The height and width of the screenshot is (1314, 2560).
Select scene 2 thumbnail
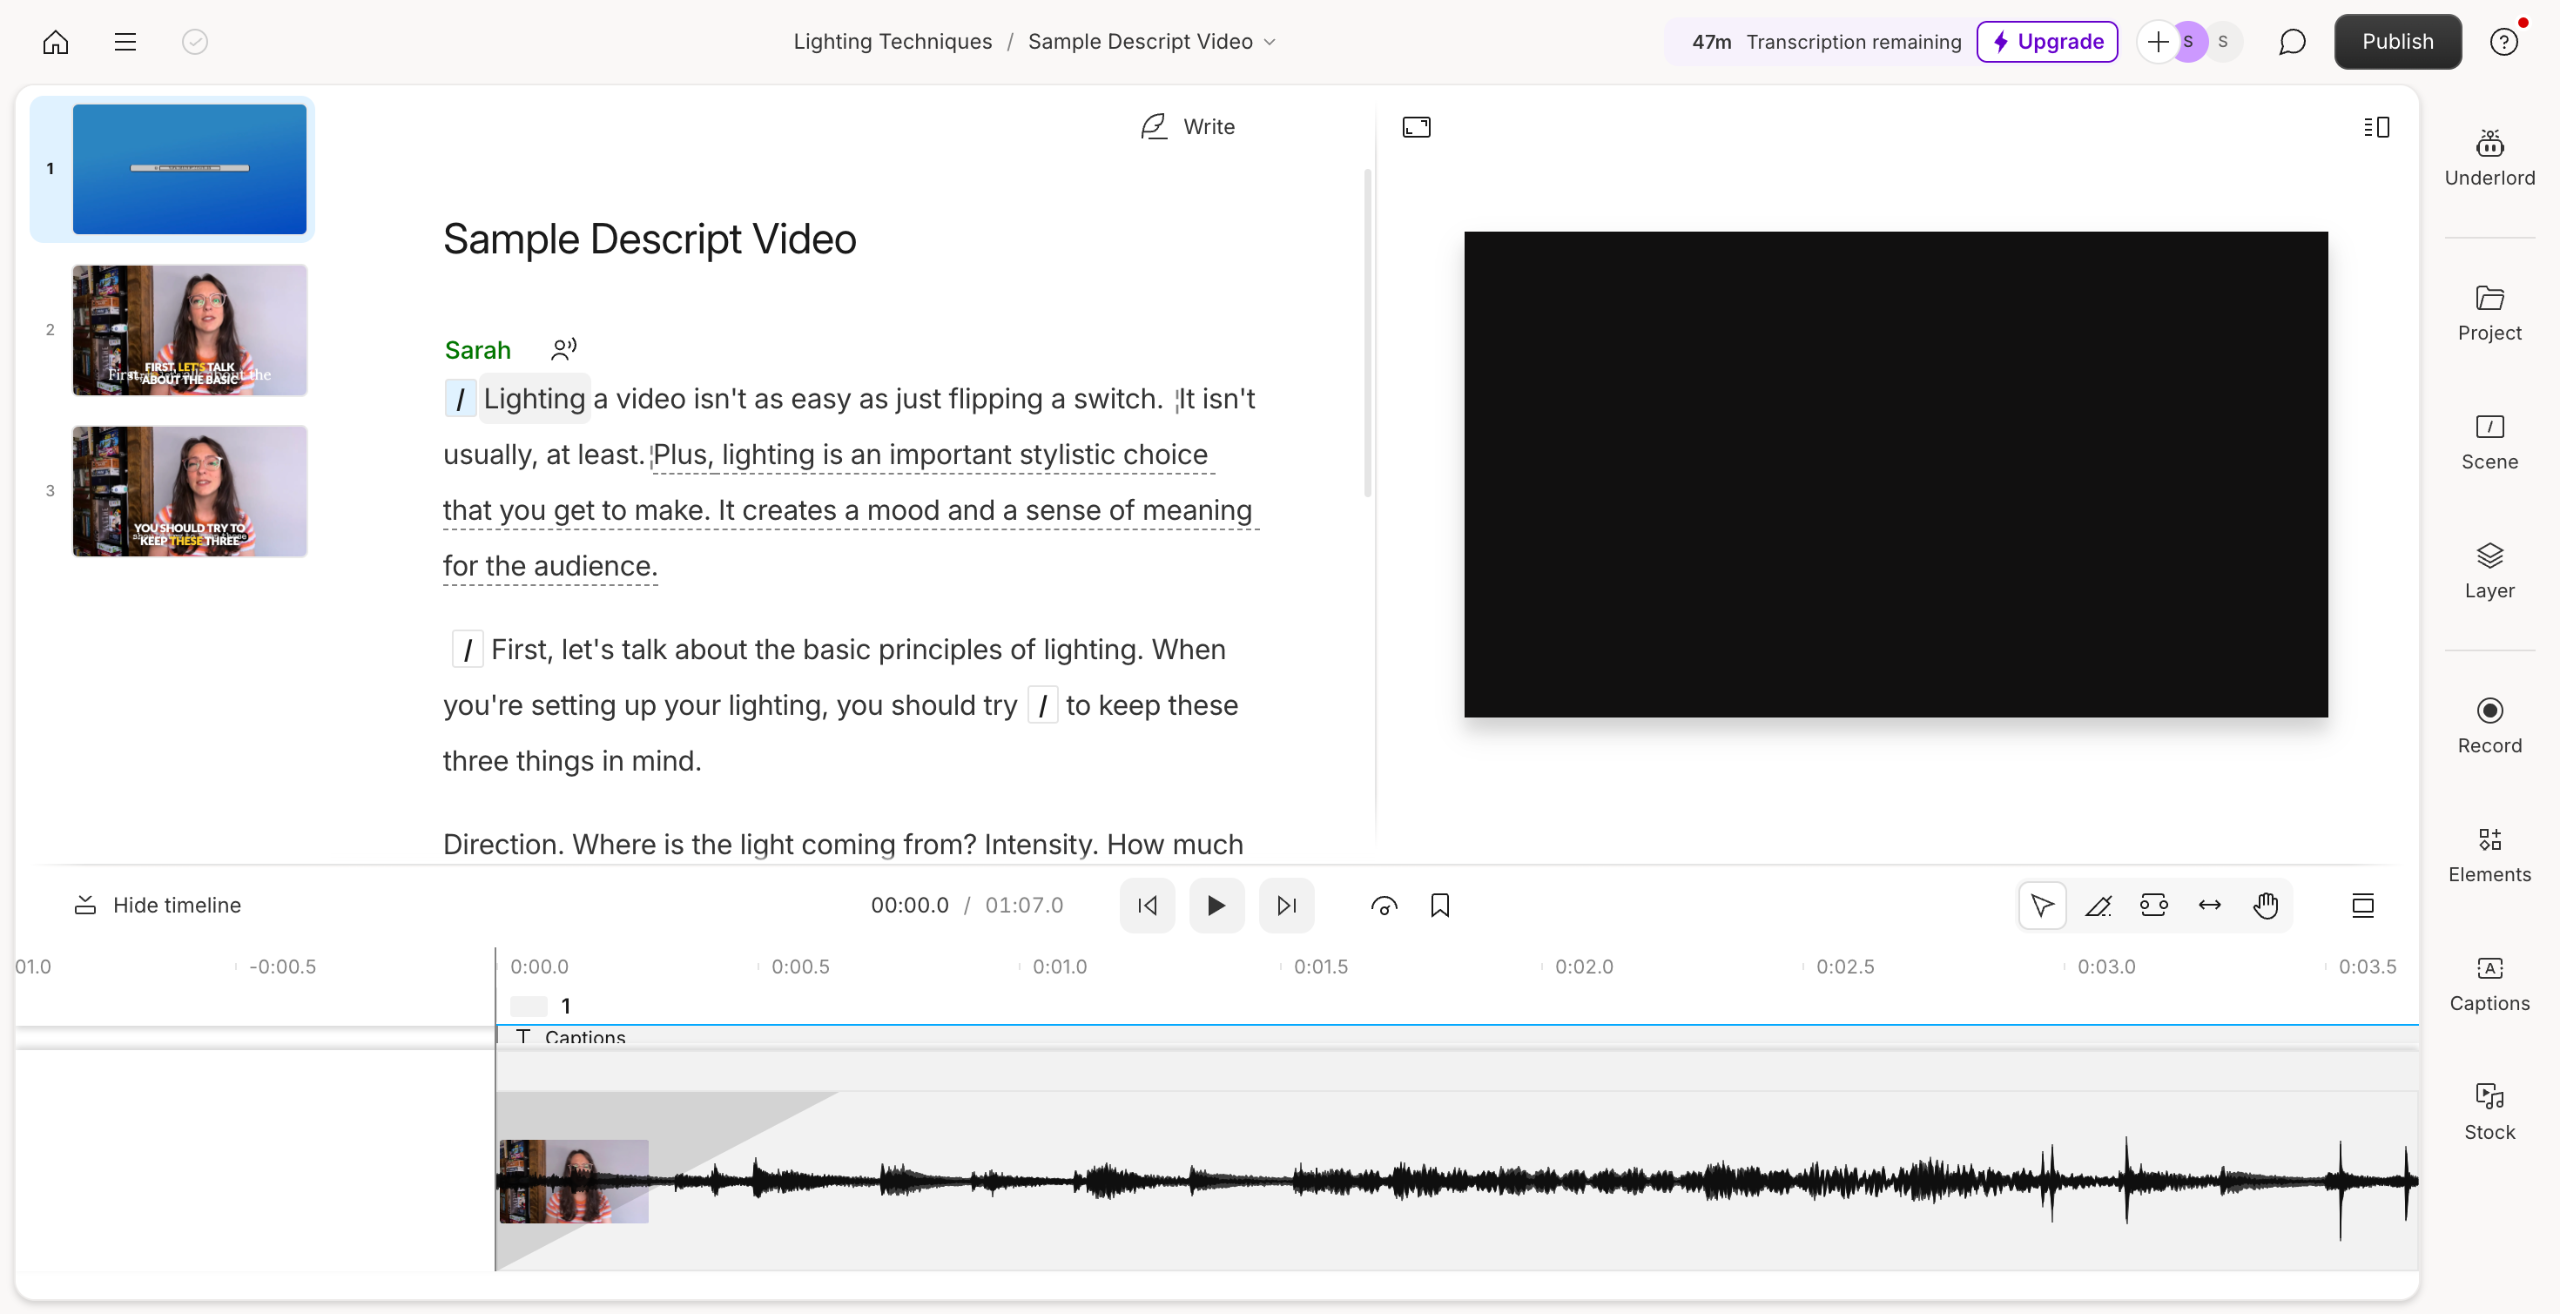pyautogui.click(x=189, y=330)
